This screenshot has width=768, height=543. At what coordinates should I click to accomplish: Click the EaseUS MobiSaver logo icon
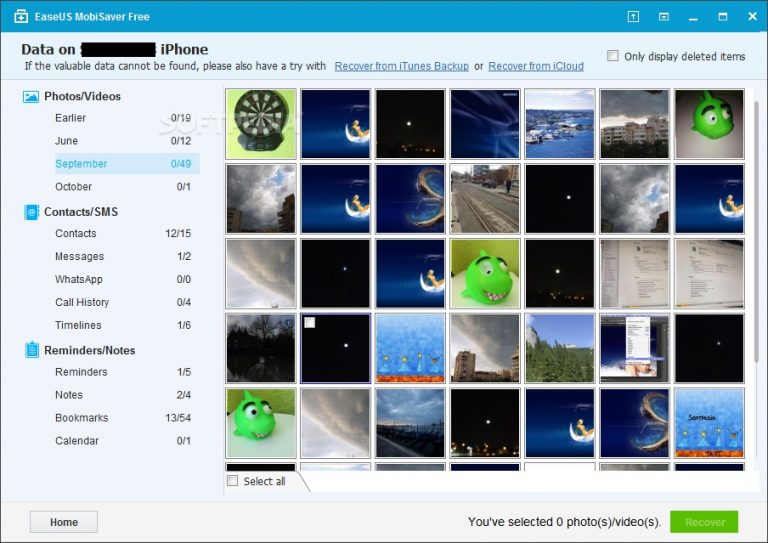pyautogui.click(x=20, y=17)
